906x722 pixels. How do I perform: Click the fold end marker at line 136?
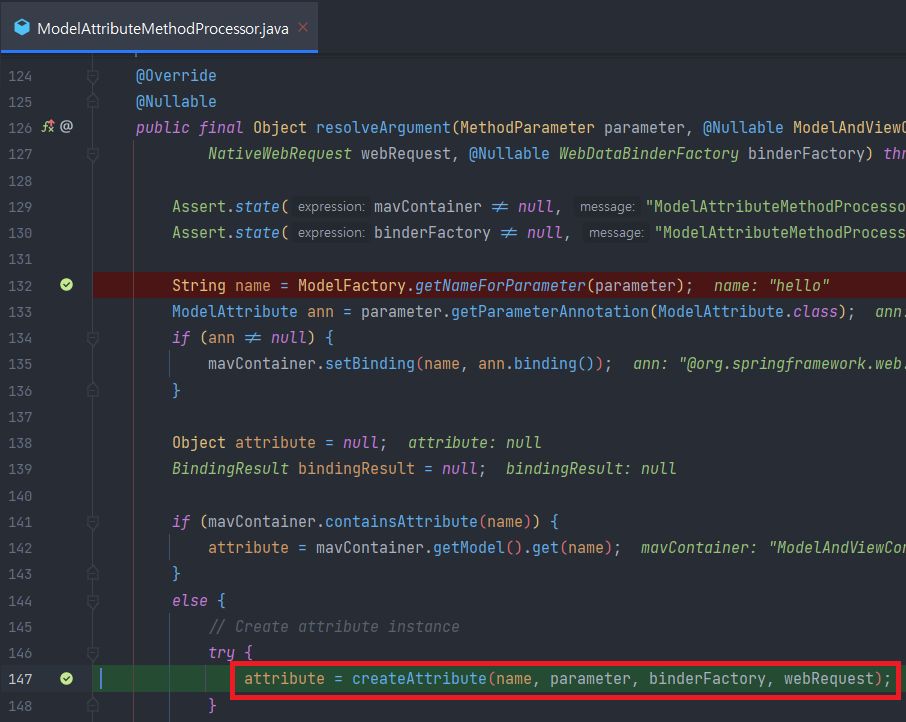pyautogui.click(x=92, y=390)
